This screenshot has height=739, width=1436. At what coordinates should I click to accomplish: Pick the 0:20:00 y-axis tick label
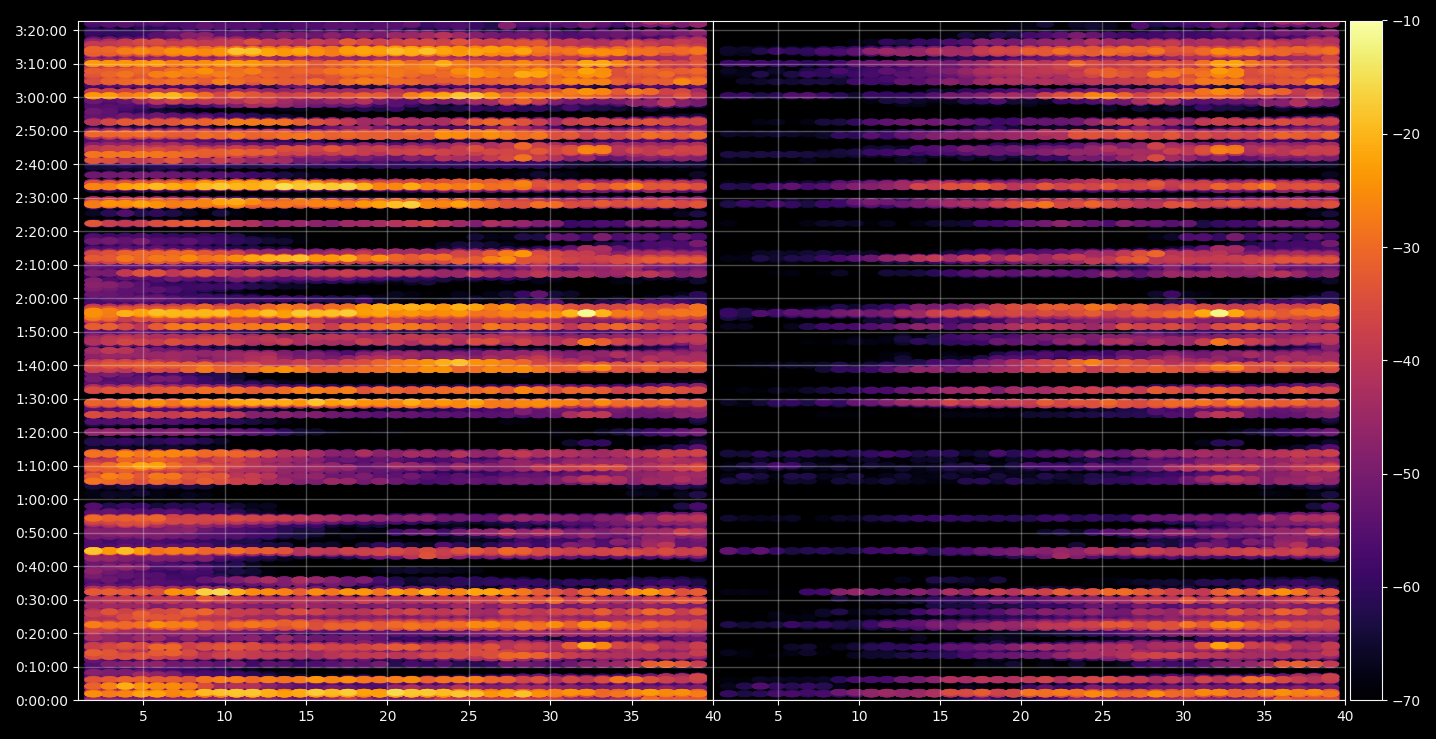(41, 634)
